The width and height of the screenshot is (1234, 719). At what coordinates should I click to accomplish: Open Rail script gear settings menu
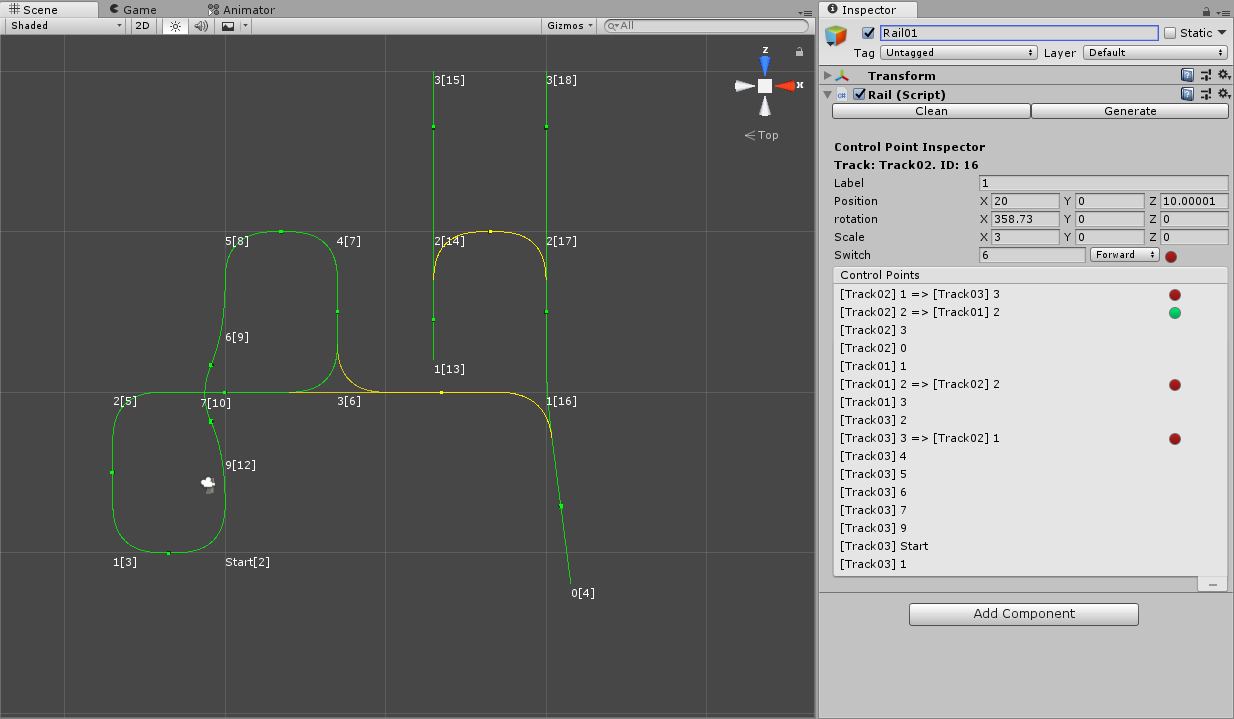[x=1222, y=94]
